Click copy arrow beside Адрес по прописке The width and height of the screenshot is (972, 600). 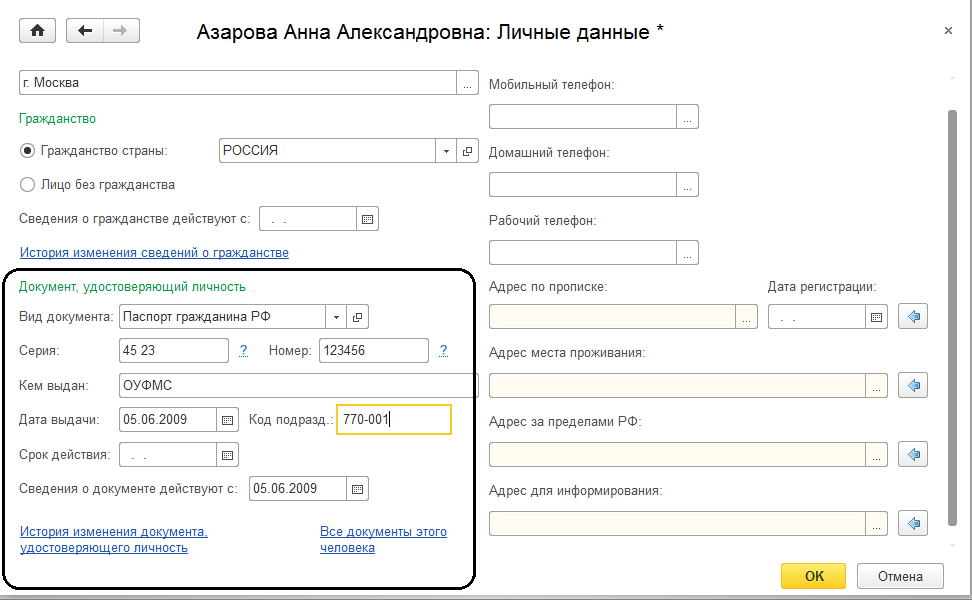913,317
